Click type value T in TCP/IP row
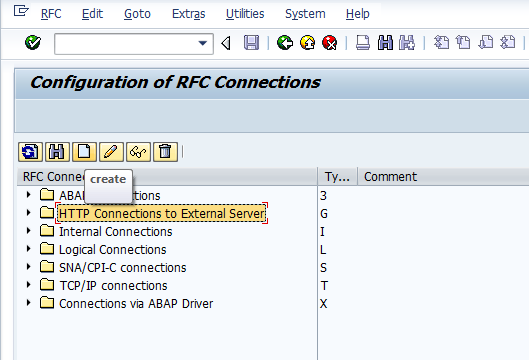Screen dimensions: 529x360 324,286
